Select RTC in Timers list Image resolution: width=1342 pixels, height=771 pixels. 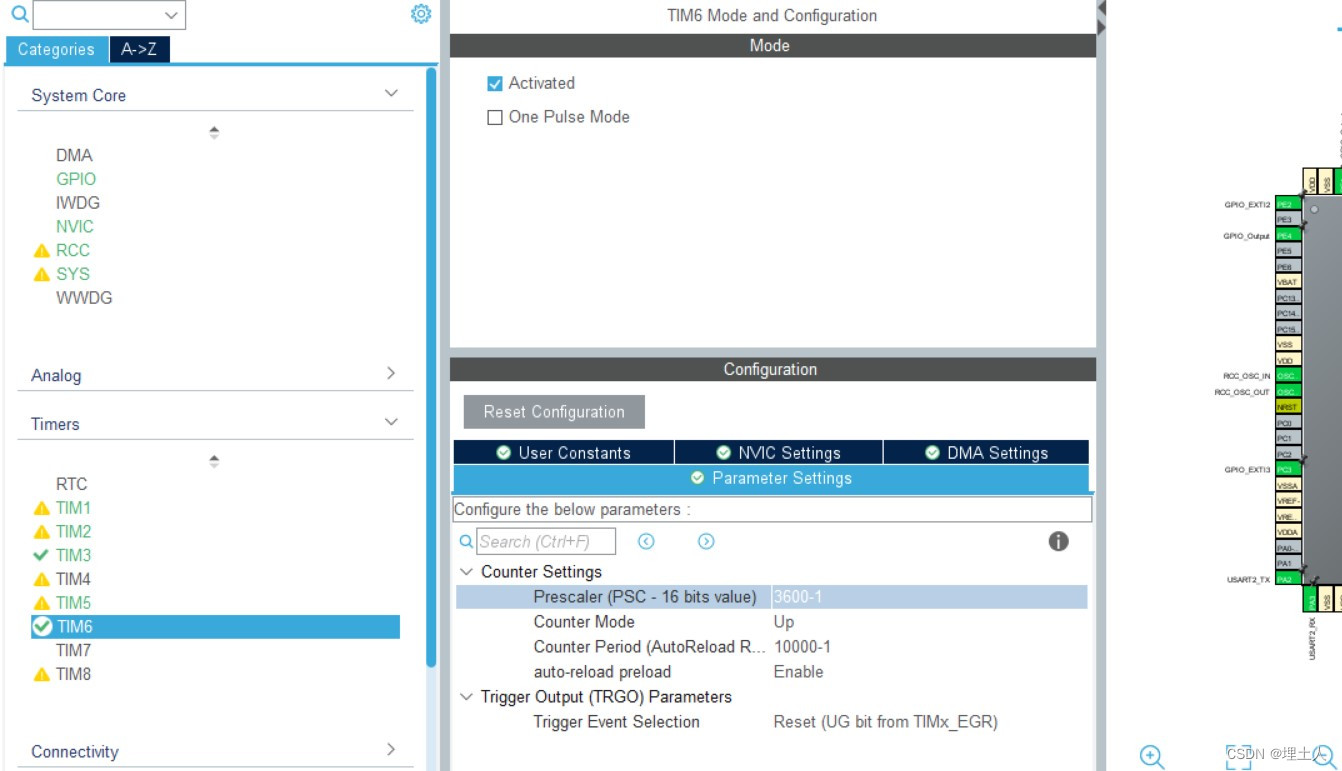pos(71,484)
